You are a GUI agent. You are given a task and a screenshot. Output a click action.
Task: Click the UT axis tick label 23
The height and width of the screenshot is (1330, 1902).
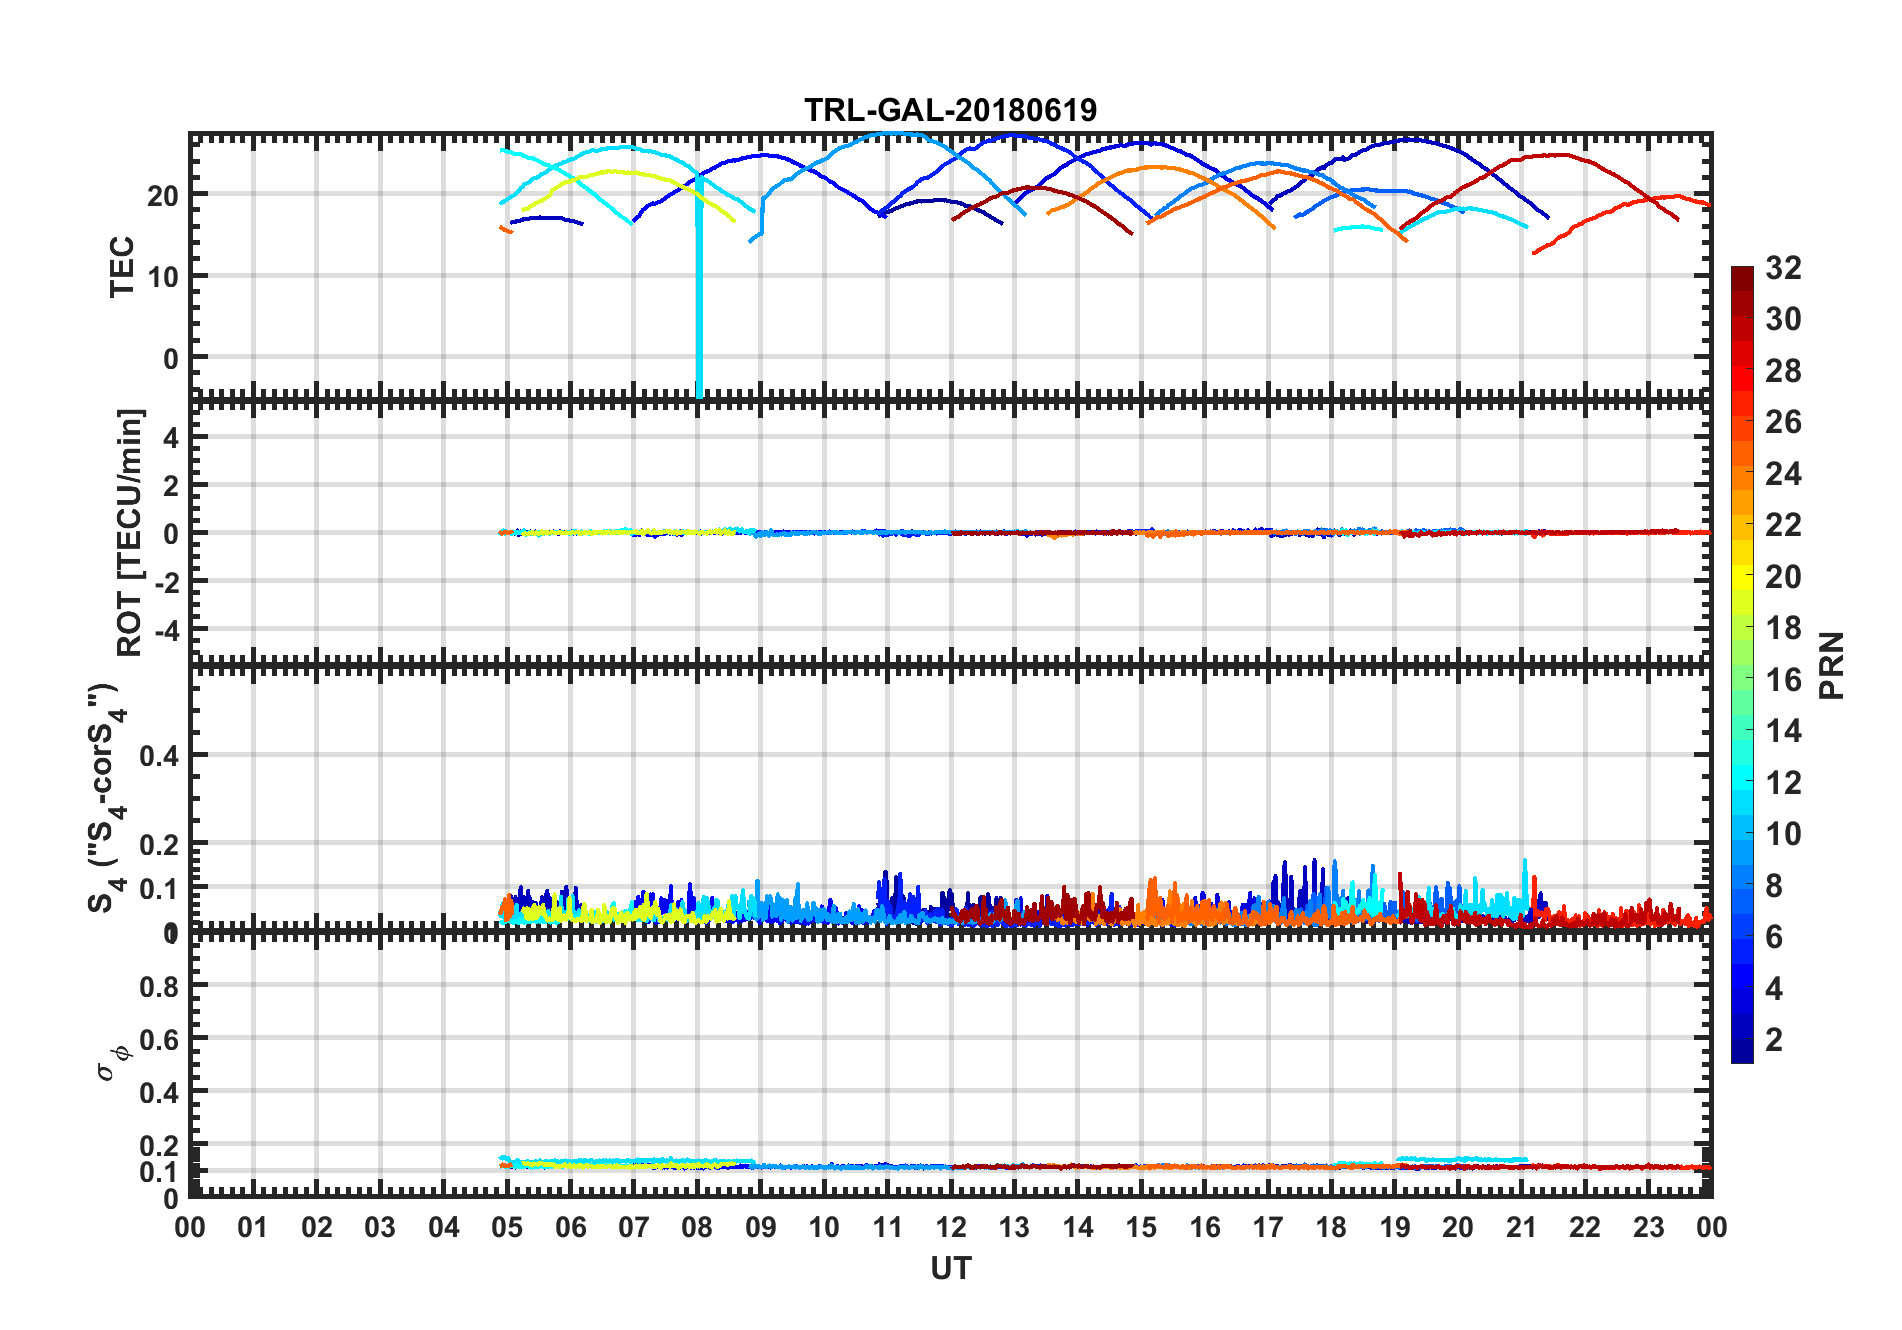pos(1648,1228)
